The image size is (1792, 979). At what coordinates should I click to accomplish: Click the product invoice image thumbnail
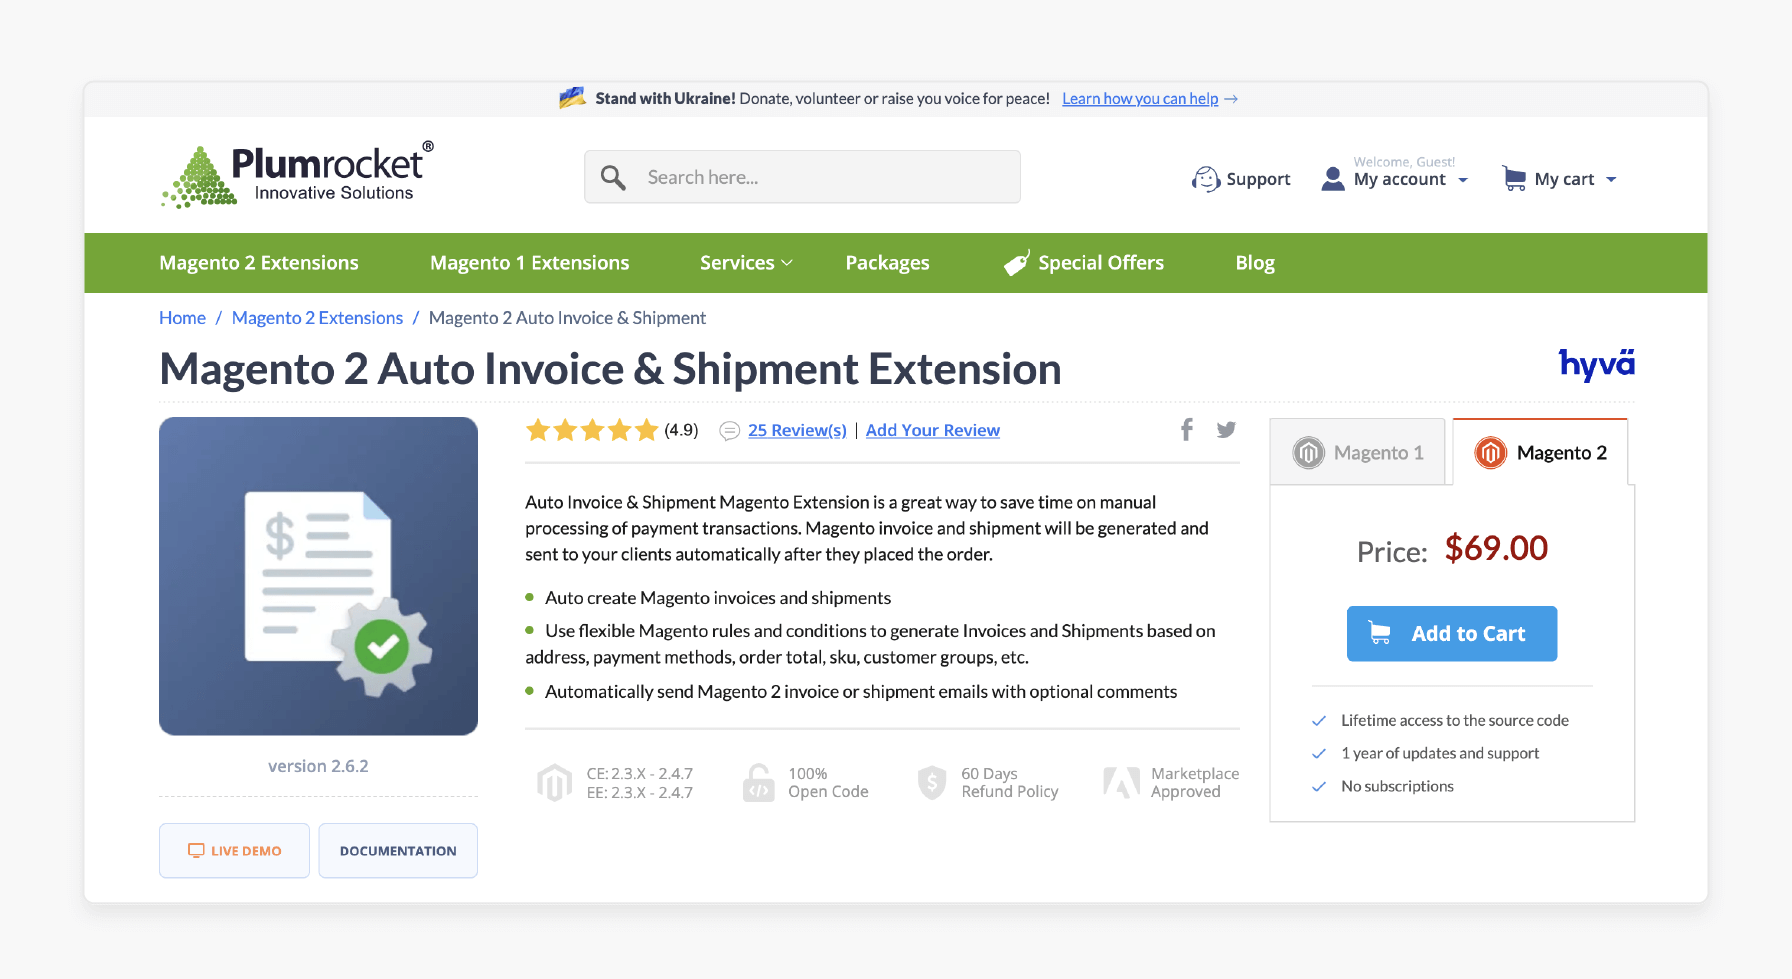318,576
